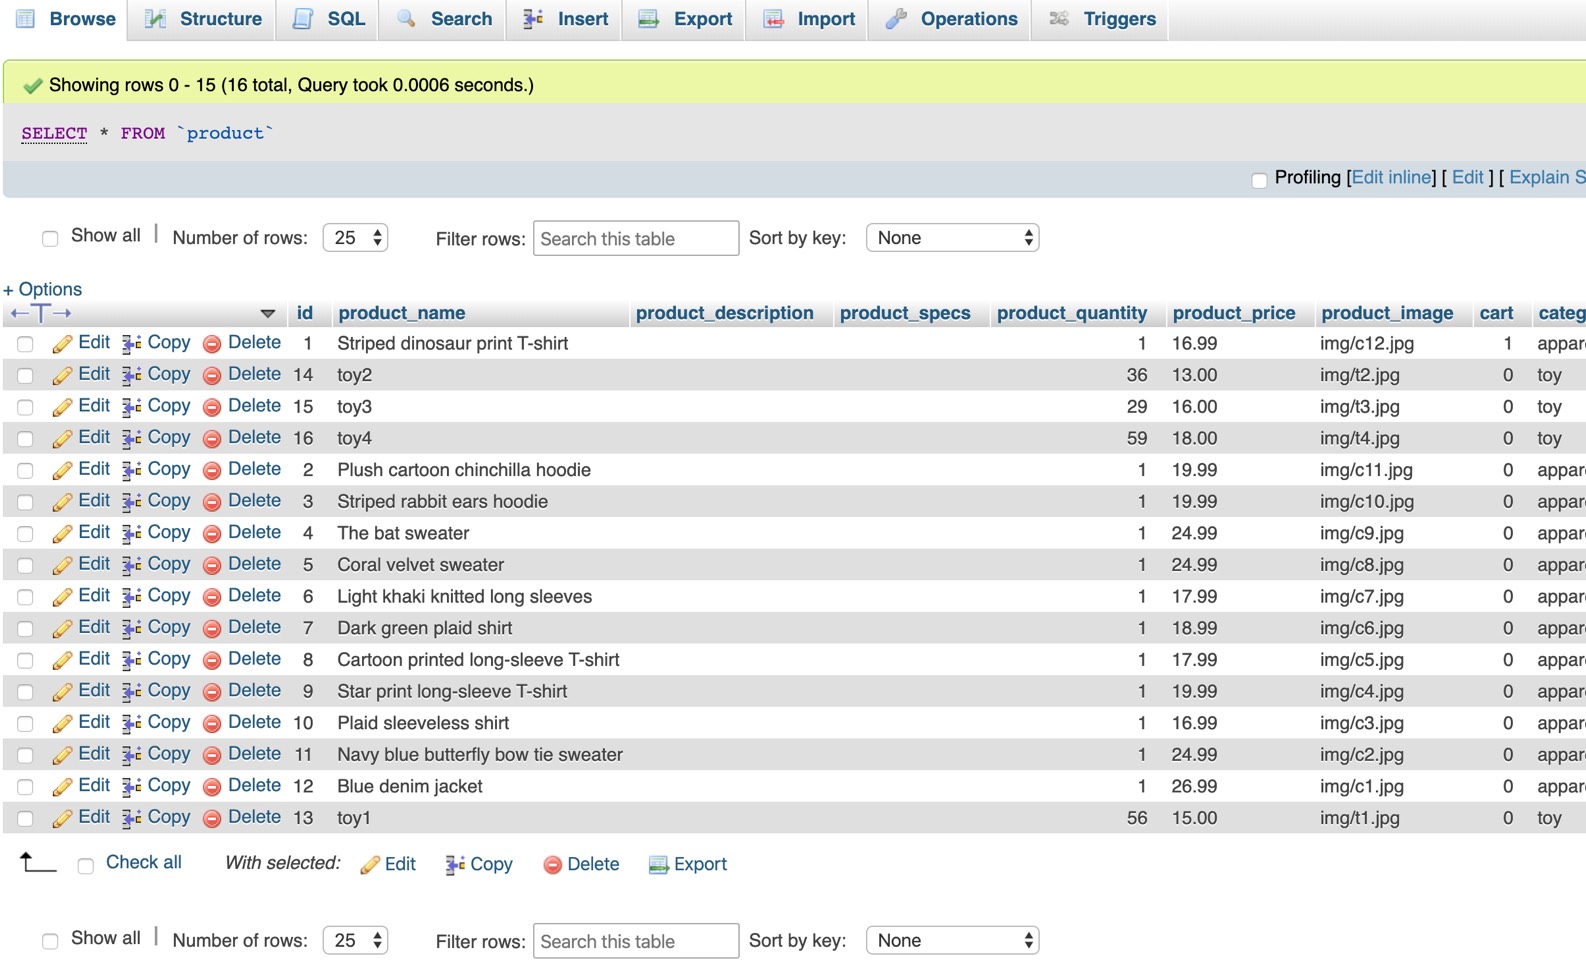Switch to the Structure tab
1586x966 pixels.
pos(203,19)
